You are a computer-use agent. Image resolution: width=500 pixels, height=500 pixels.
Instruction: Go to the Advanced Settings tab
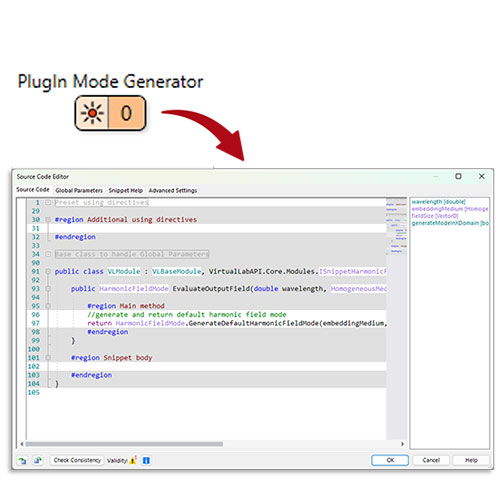(x=173, y=190)
